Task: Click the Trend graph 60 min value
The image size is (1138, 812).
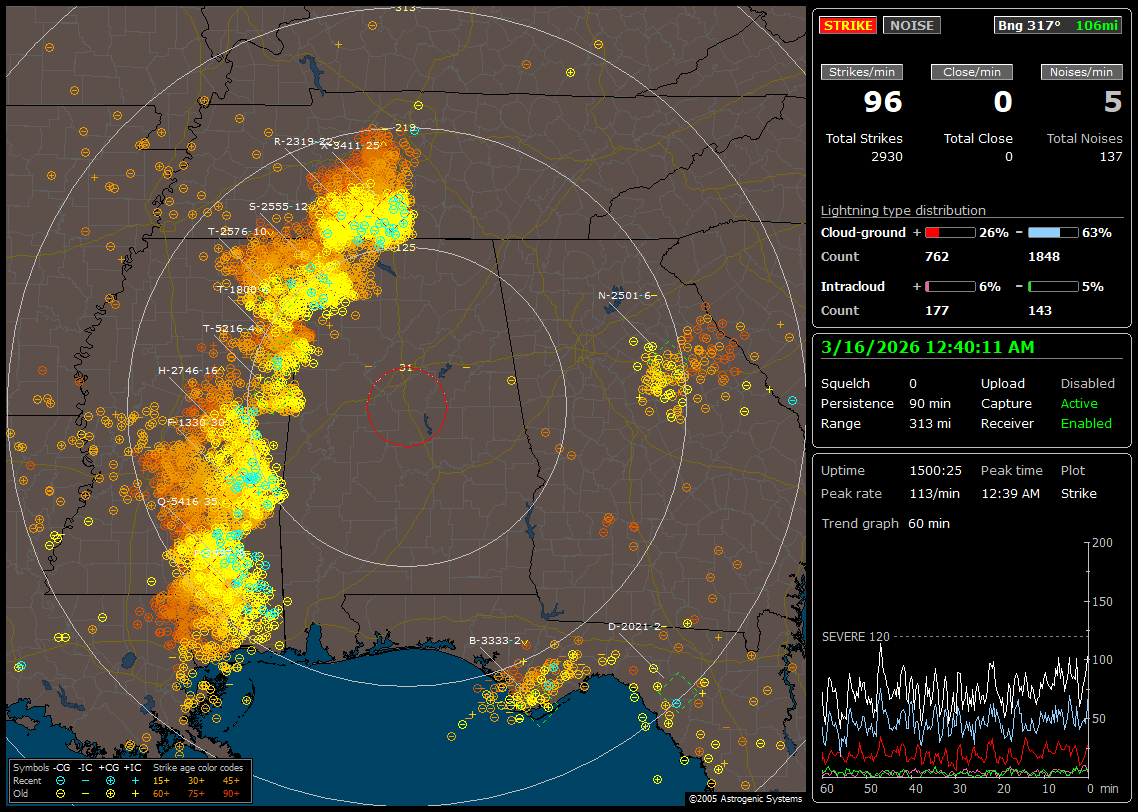Action: coord(929,523)
